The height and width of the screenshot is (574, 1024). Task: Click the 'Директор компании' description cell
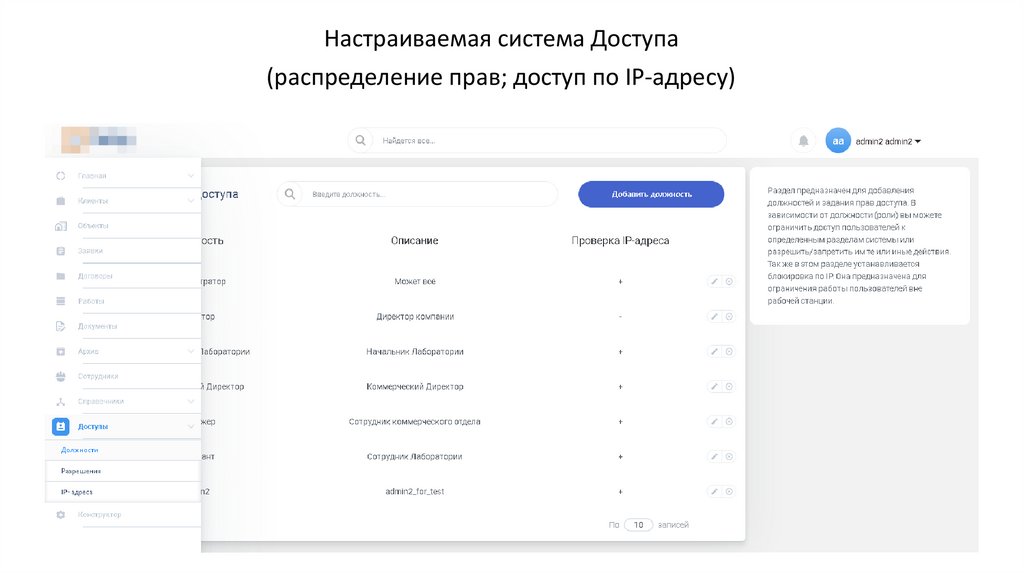[415, 317]
